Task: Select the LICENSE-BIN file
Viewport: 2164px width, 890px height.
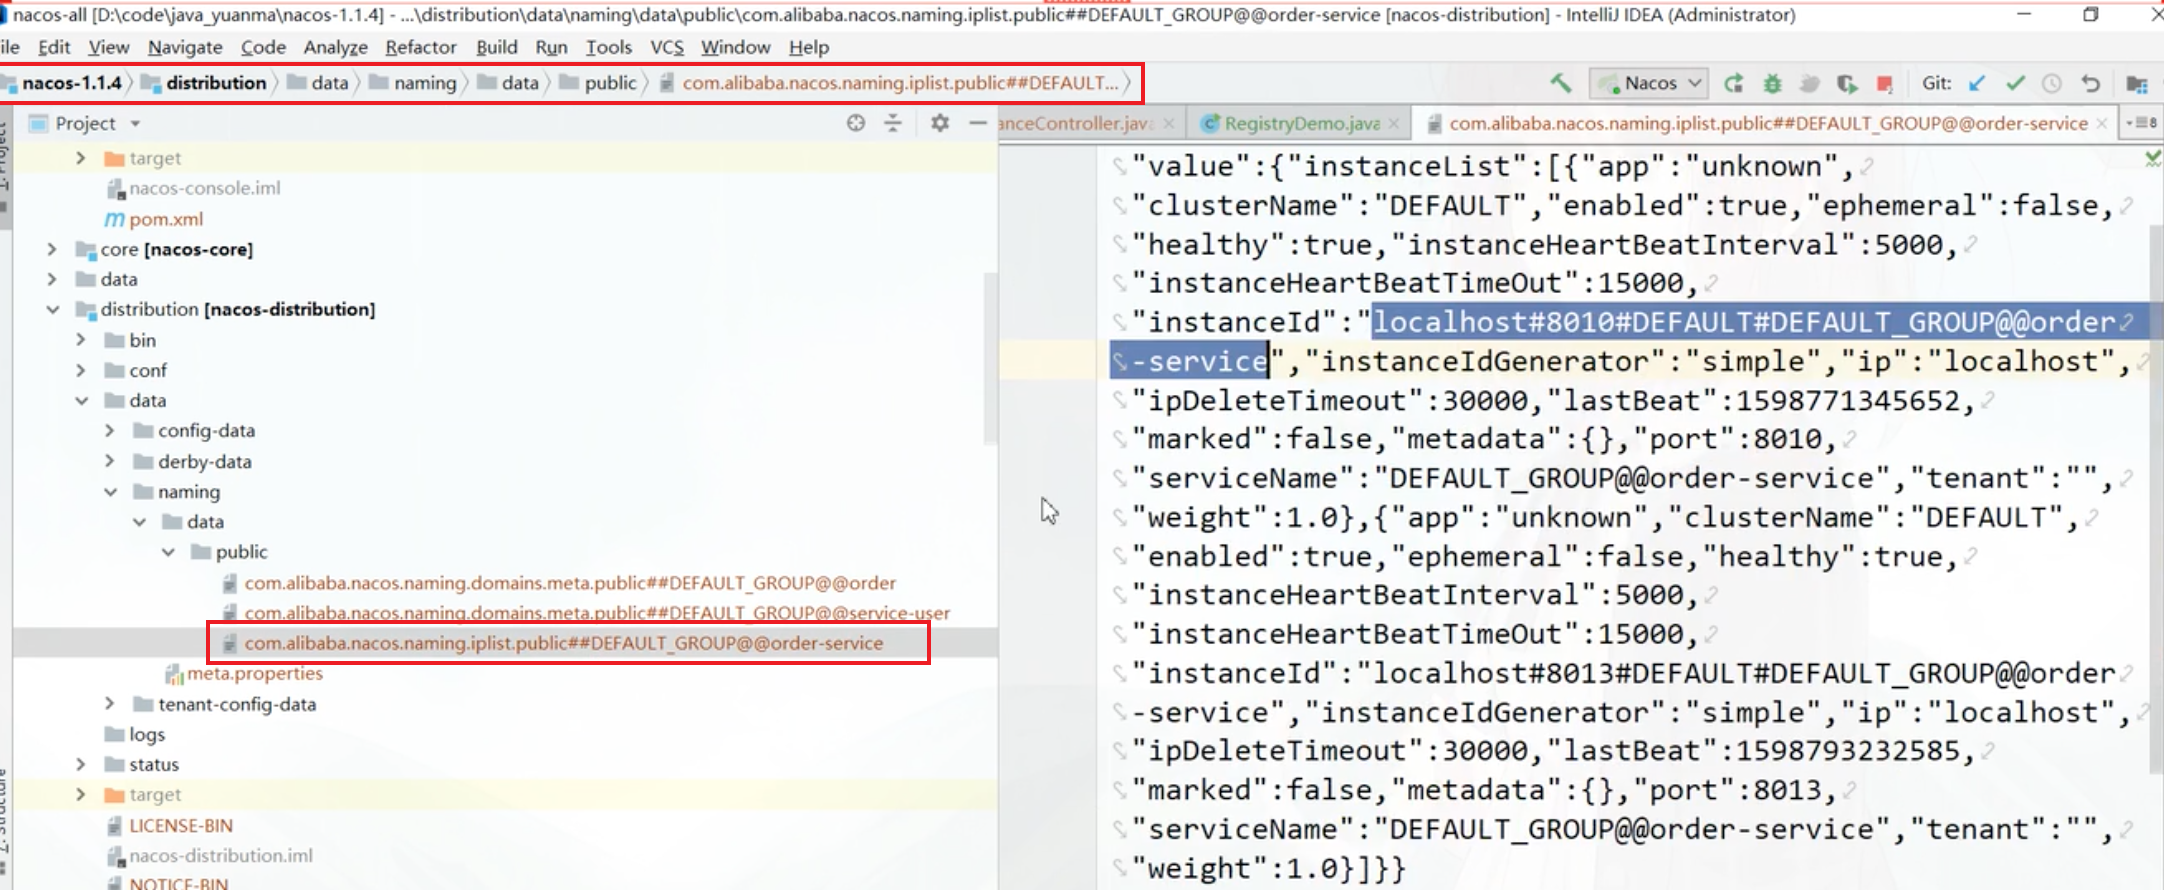Action: pyautogui.click(x=181, y=825)
